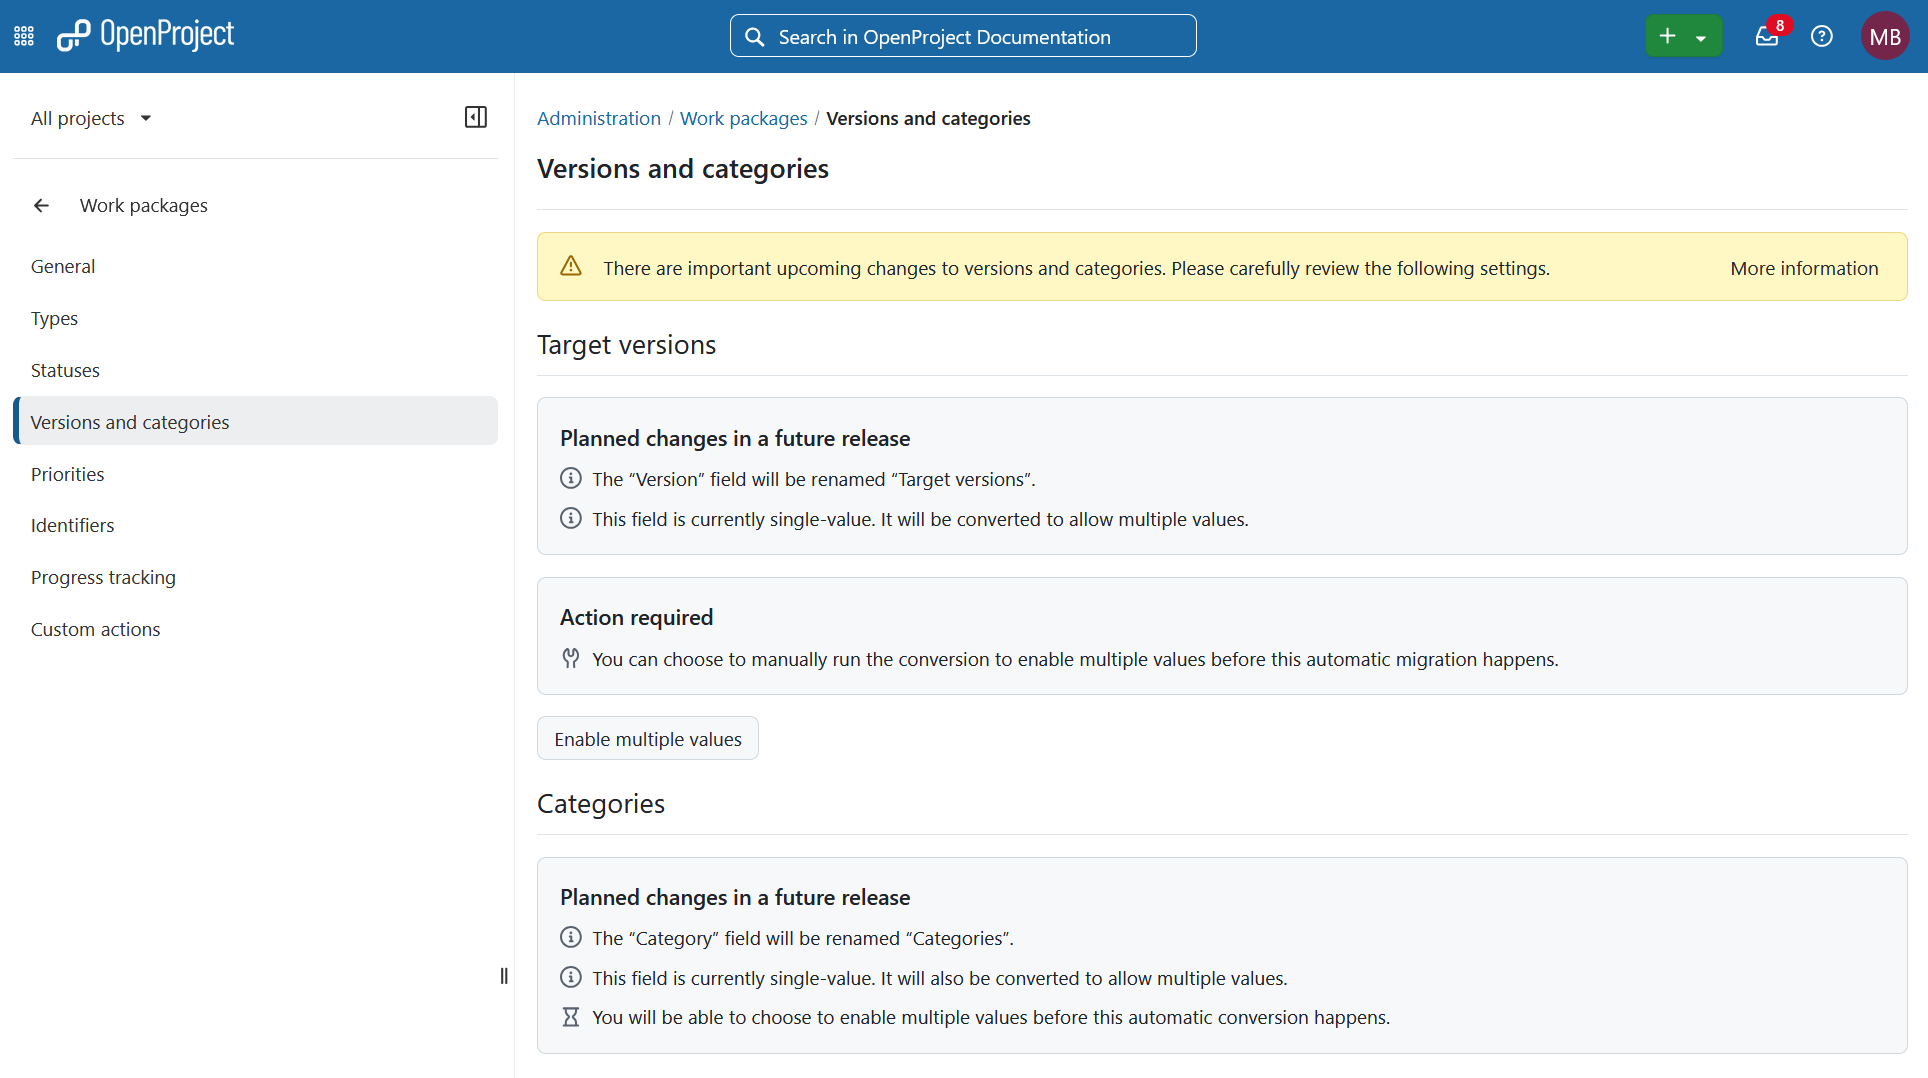The height and width of the screenshot is (1078, 1928).
Task: Click Versions and categories page title
Action: [683, 168]
